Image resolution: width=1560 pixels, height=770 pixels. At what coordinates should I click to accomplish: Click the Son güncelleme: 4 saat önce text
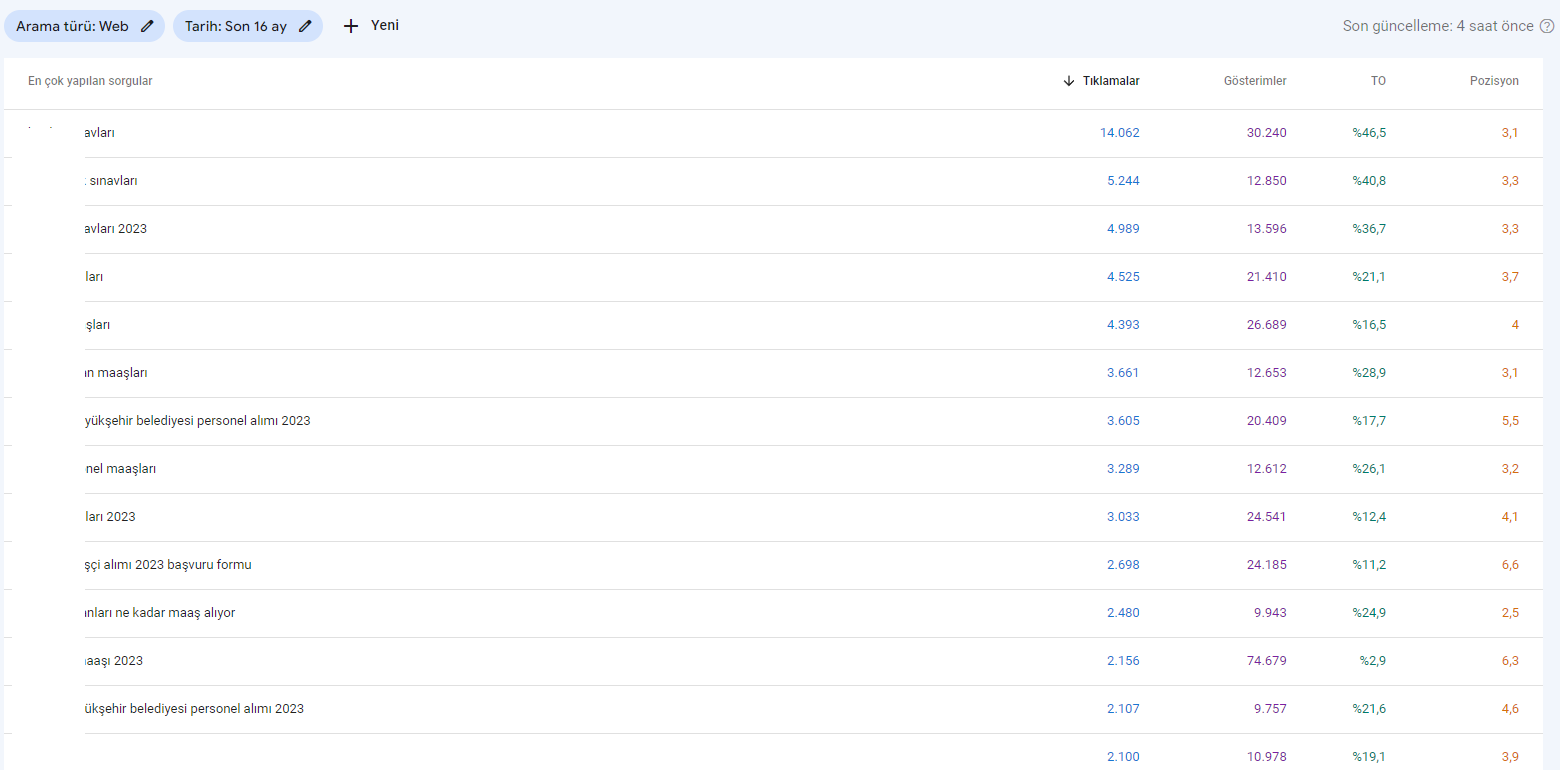[1438, 26]
